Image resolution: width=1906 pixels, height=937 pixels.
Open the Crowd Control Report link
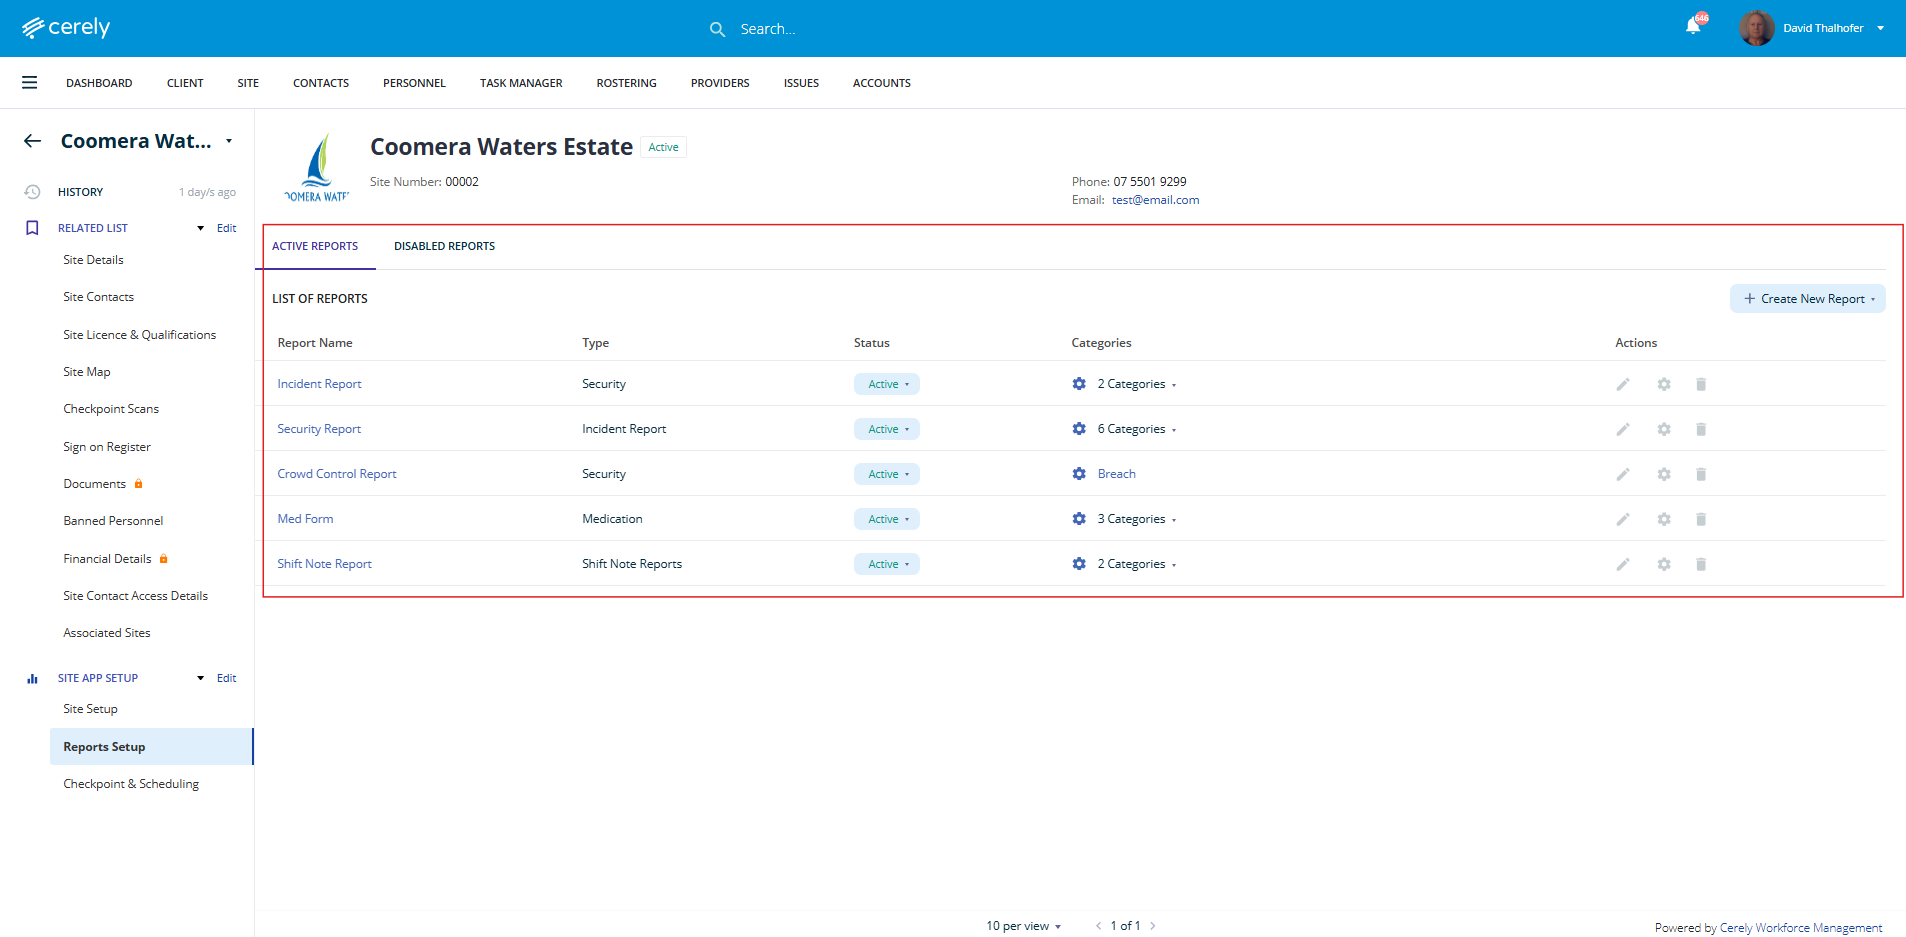[x=336, y=474]
